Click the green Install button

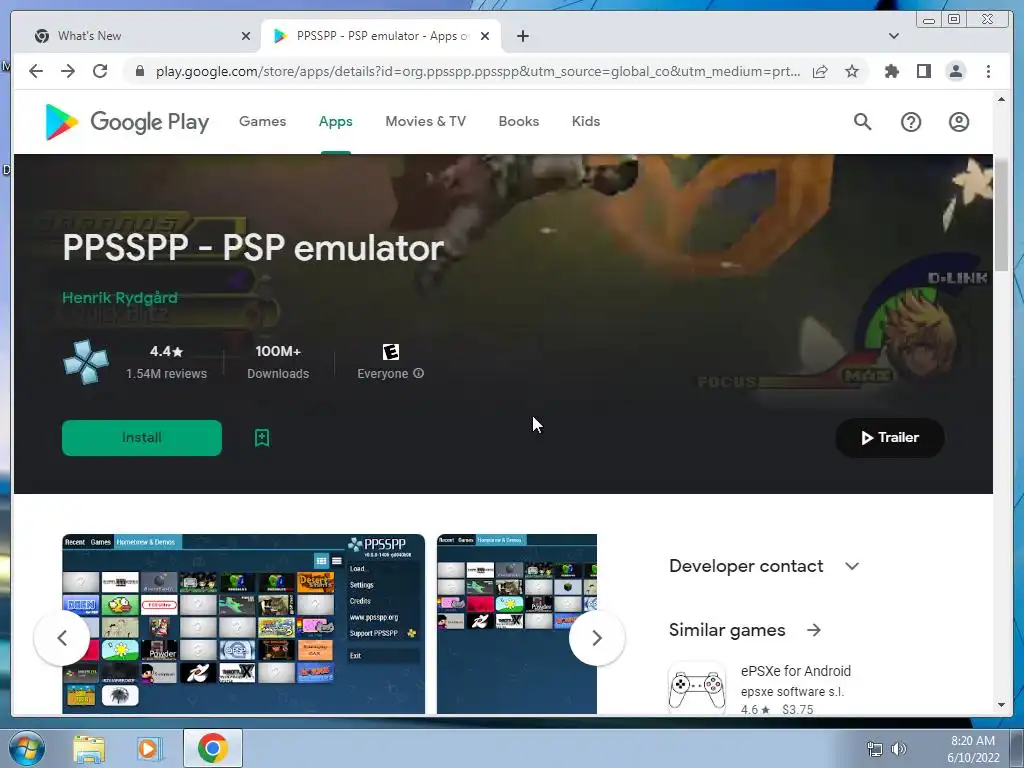point(142,438)
